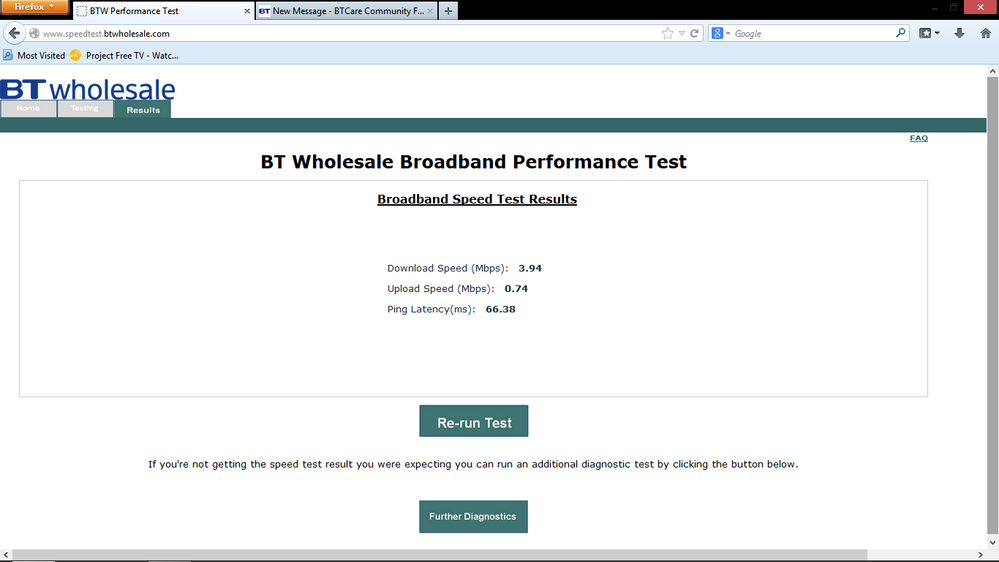Screen dimensions: 999x562
Task: Click the Further Diagnostics button
Action: tap(473, 517)
